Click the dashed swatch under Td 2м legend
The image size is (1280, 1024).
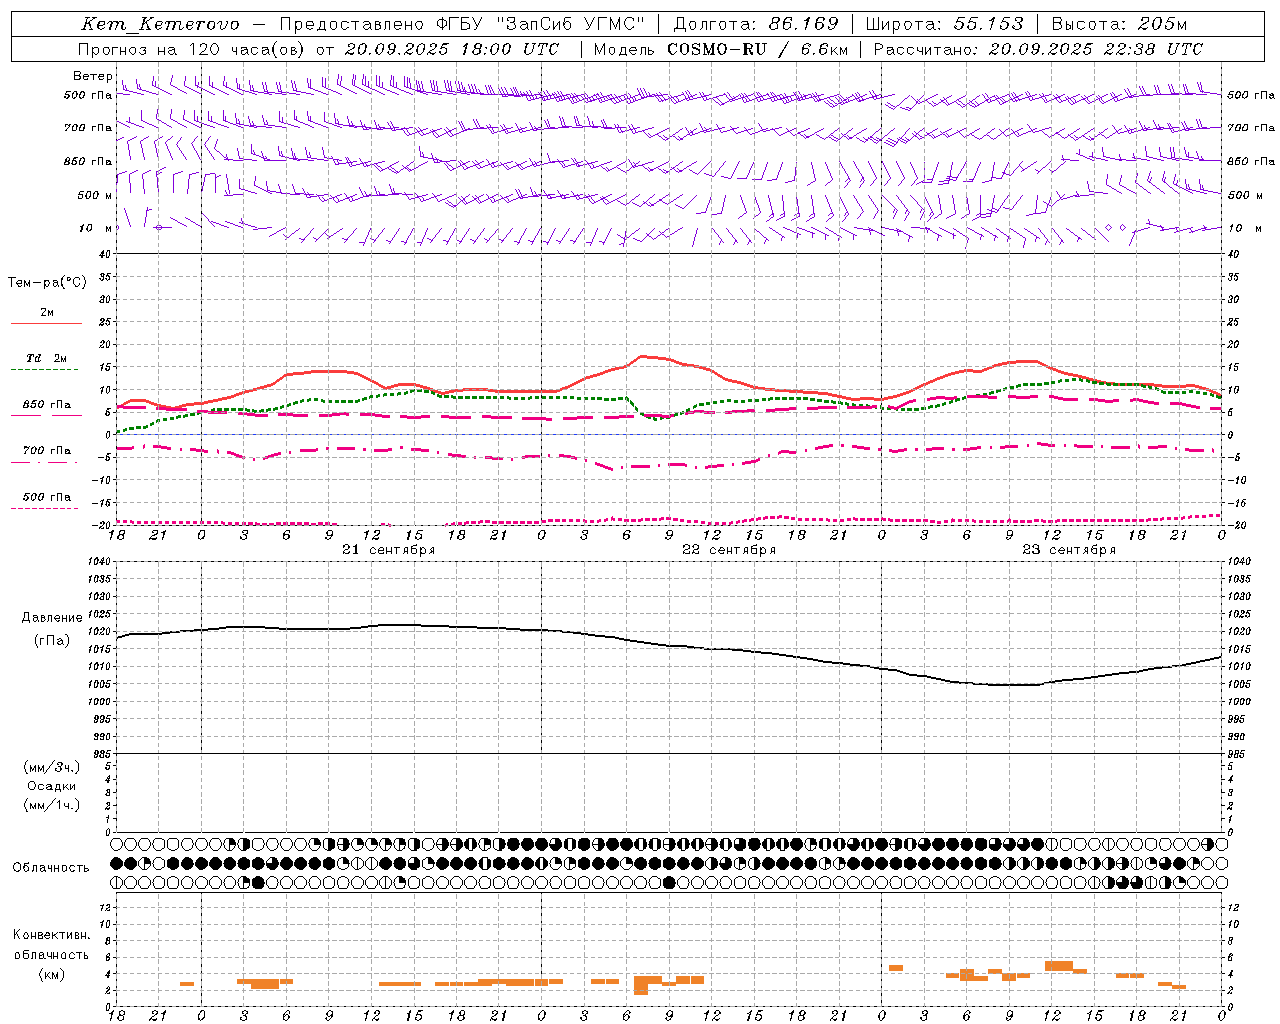[x=44, y=370]
